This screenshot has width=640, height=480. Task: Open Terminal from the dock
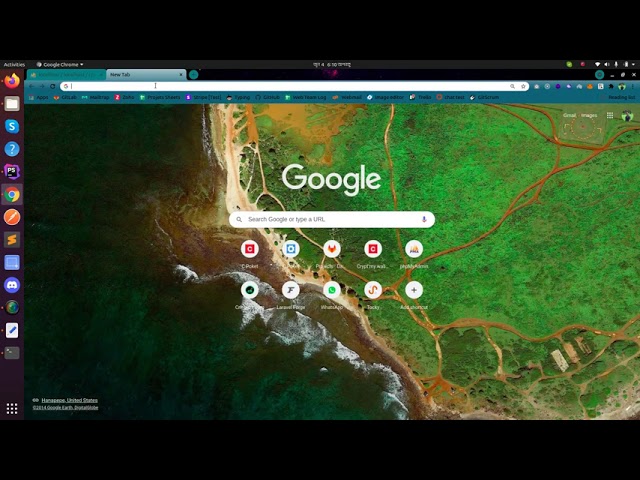(12, 353)
